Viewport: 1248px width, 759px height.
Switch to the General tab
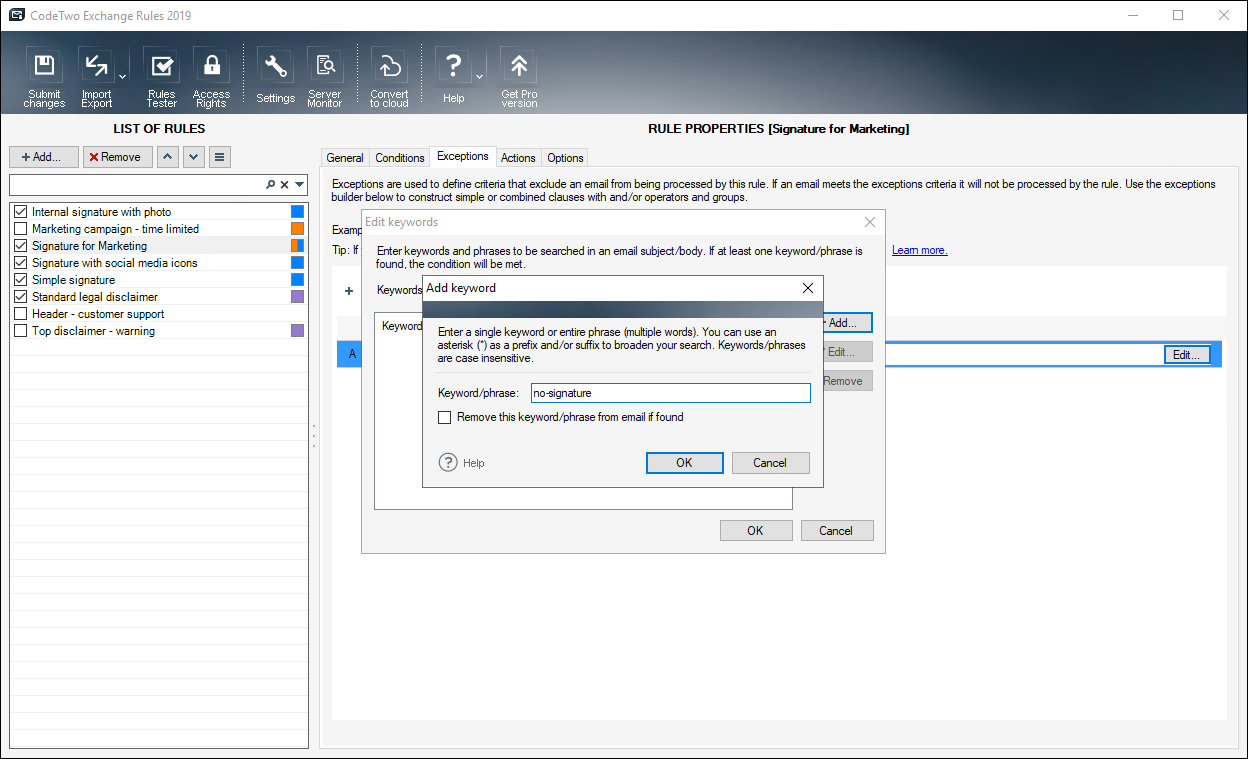coord(345,158)
